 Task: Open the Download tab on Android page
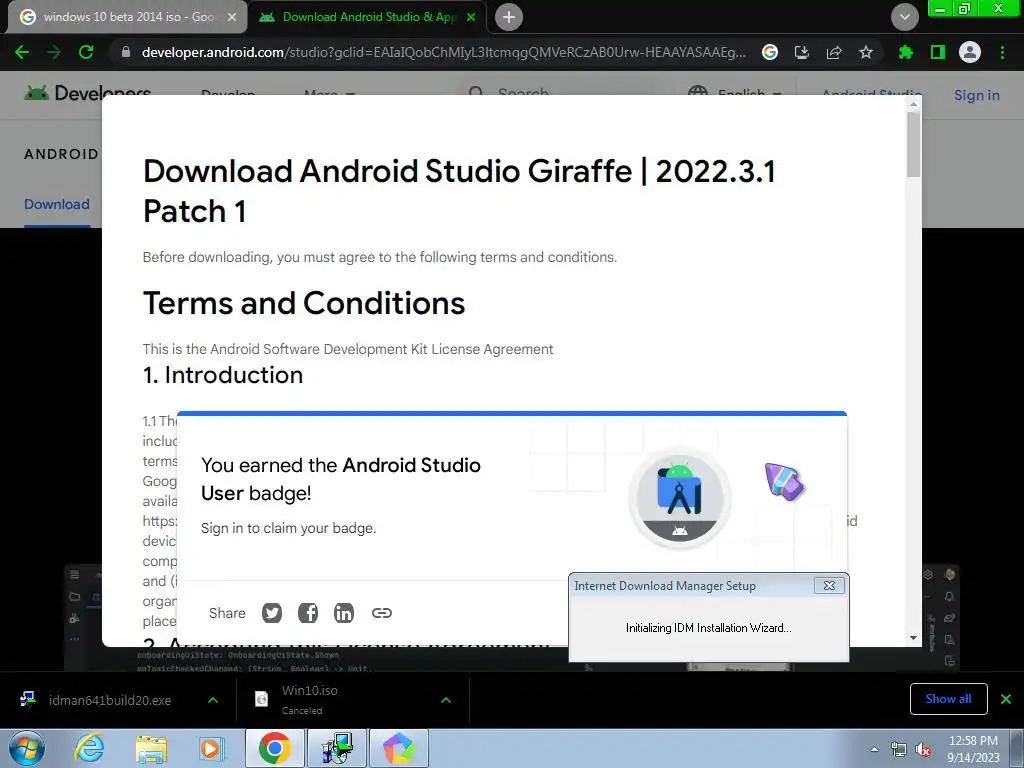pos(57,204)
